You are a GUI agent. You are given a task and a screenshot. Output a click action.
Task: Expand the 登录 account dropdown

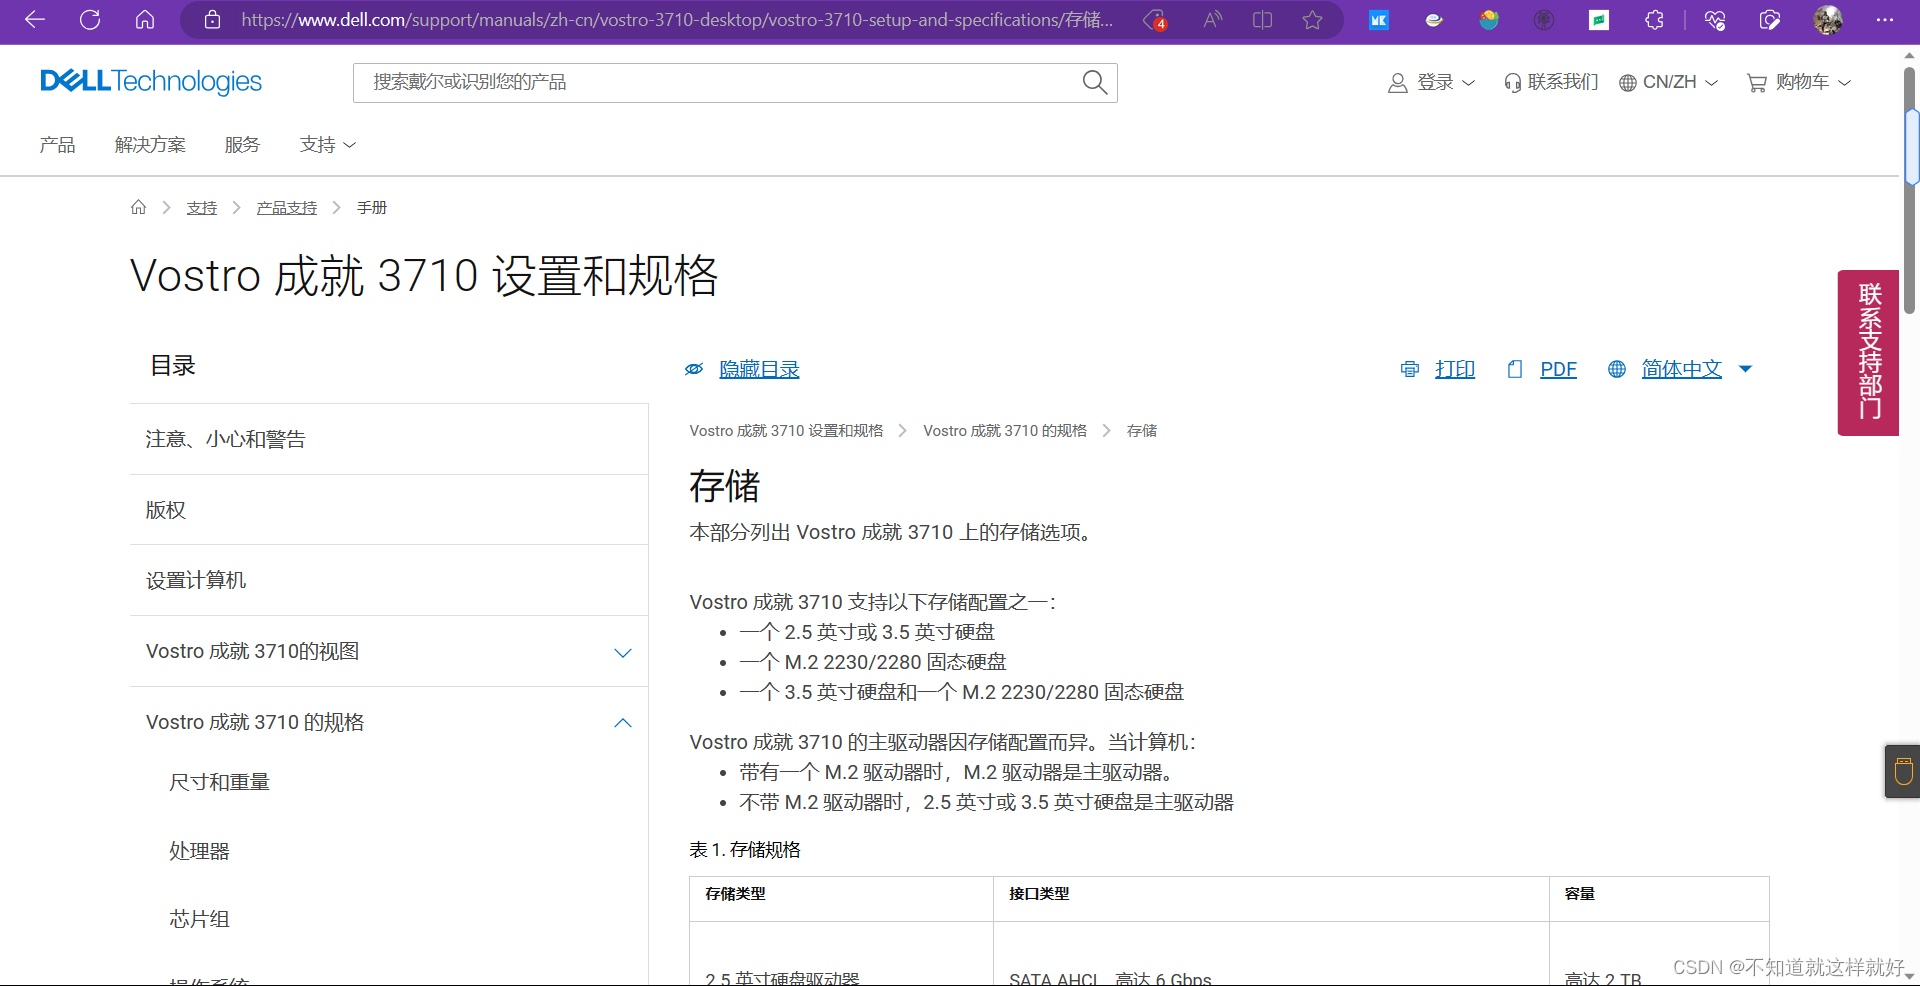[x=1431, y=82]
